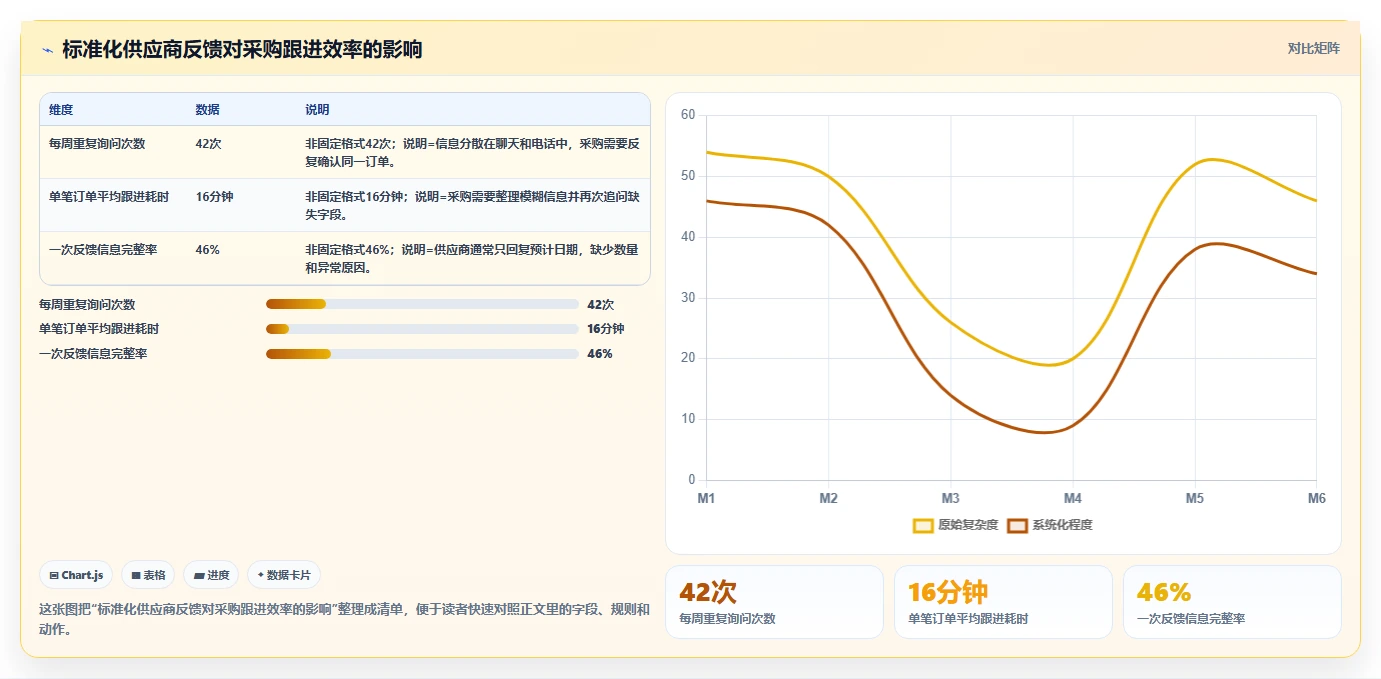The image size is (1381, 679).
Task: Click the M4 x-axis label
Action: 1072,498
